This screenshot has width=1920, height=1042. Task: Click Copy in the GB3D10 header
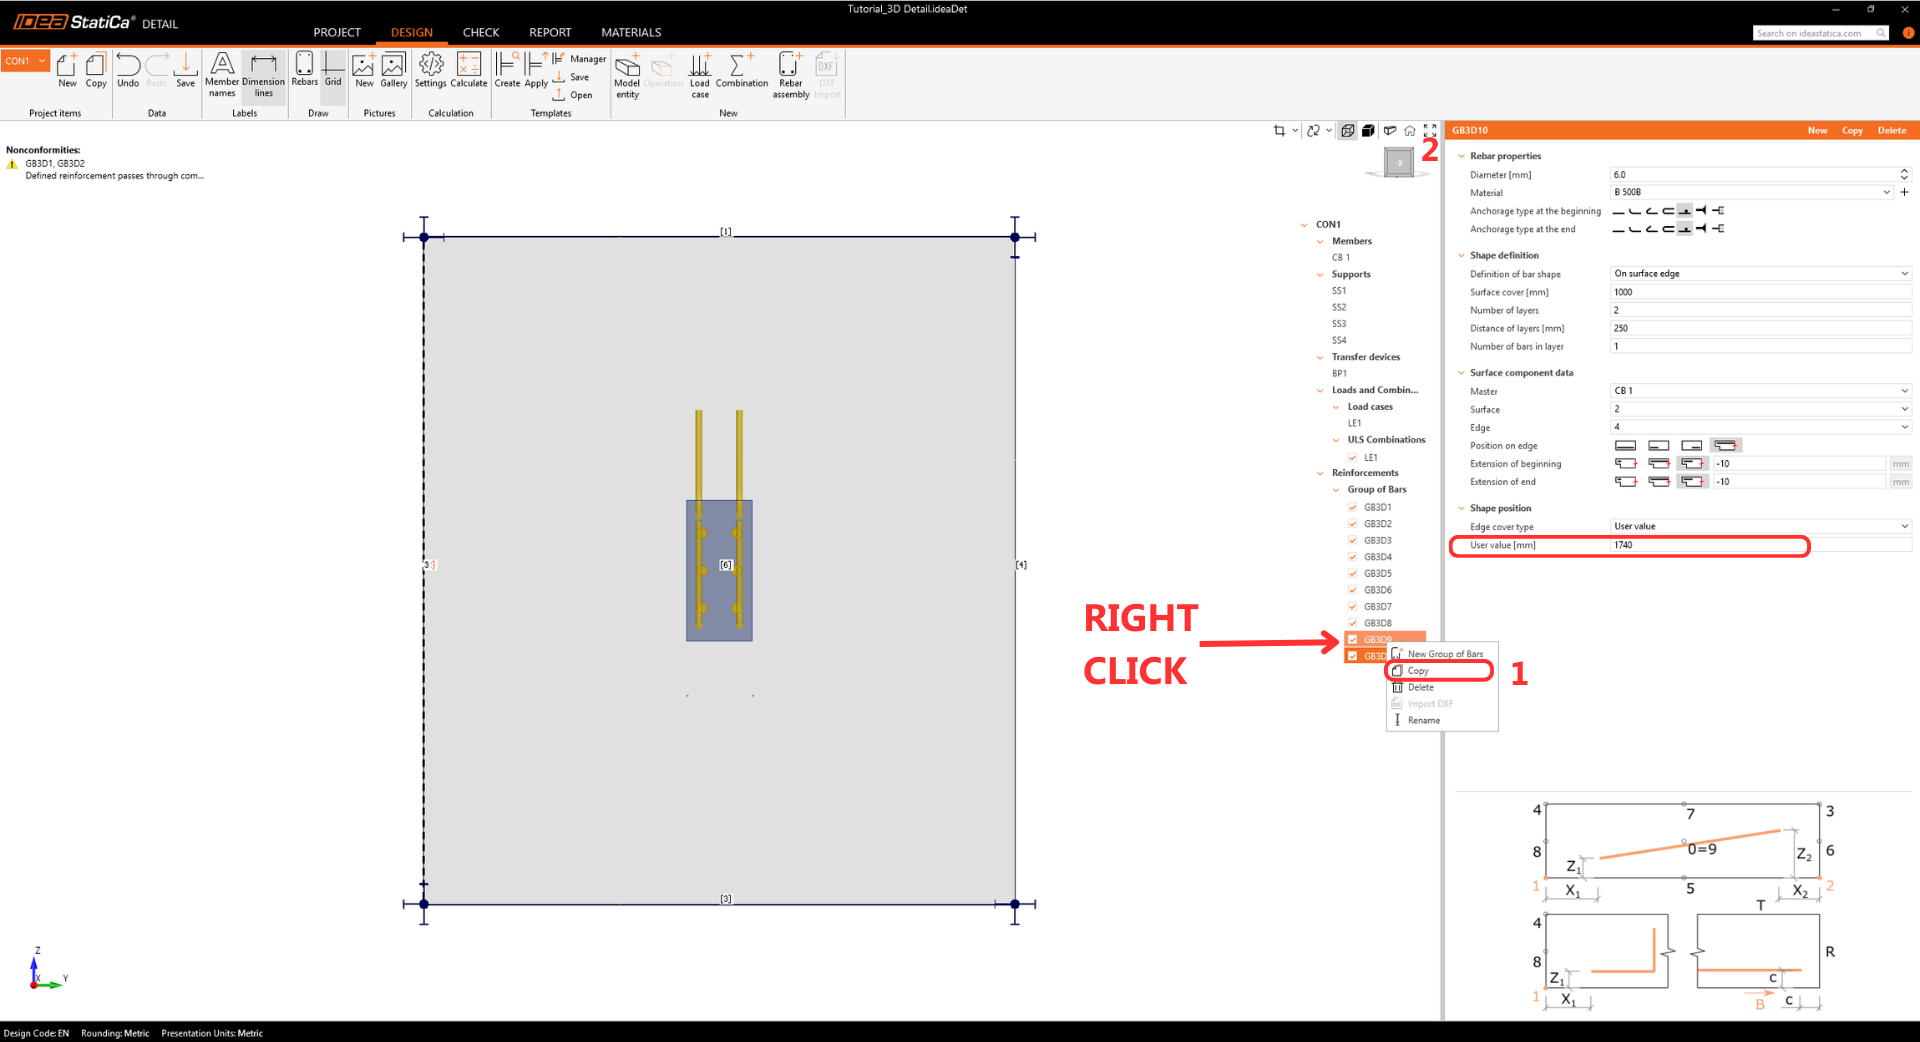tap(1852, 131)
